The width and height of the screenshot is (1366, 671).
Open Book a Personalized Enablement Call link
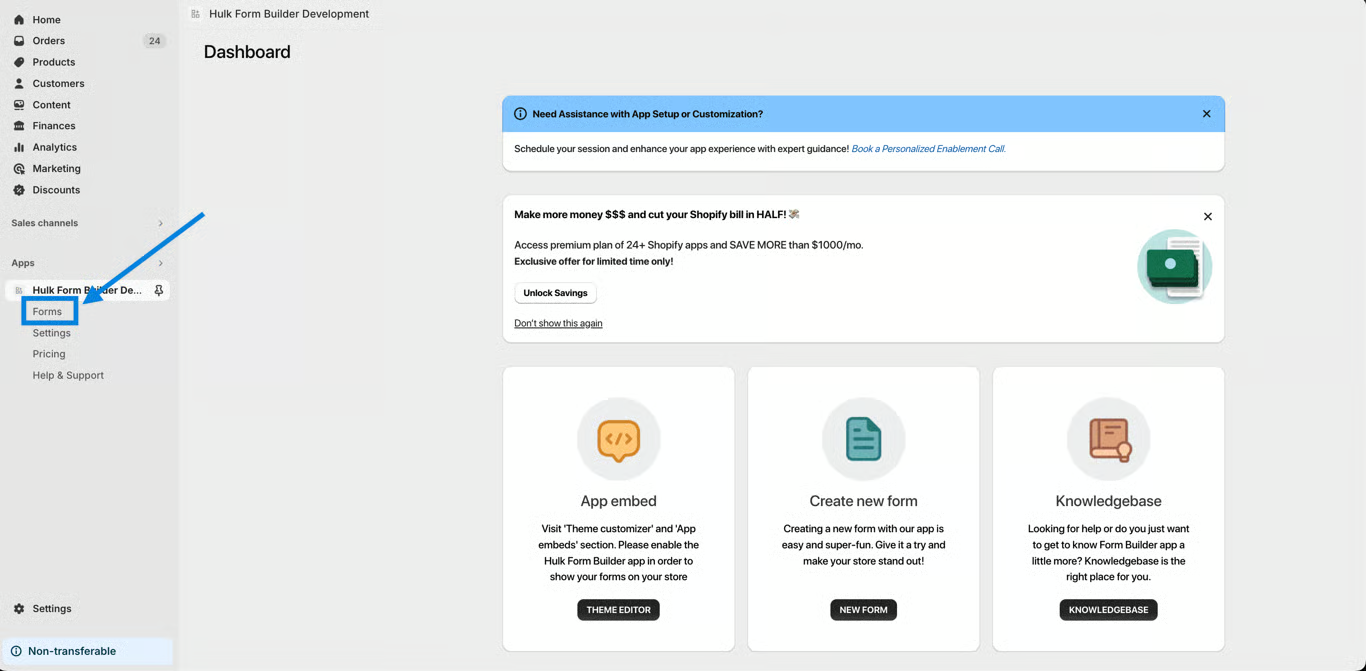click(x=928, y=149)
